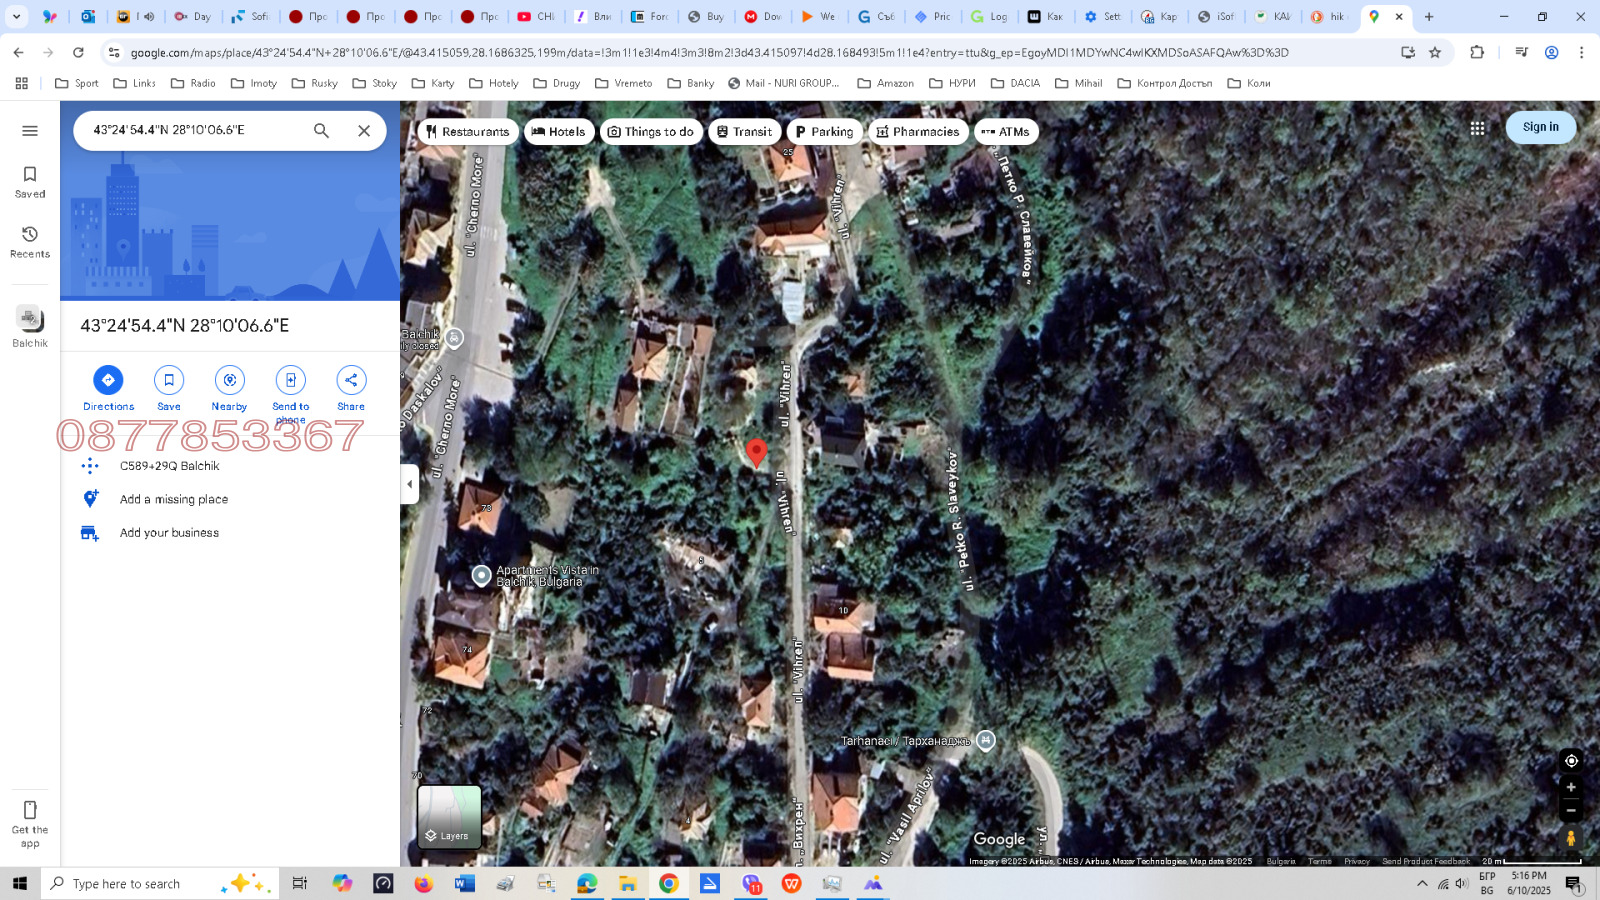The height and width of the screenshot is (900, 1600).
Task: Toggle the Layers map view thumbnail
Action: point(449,816)
